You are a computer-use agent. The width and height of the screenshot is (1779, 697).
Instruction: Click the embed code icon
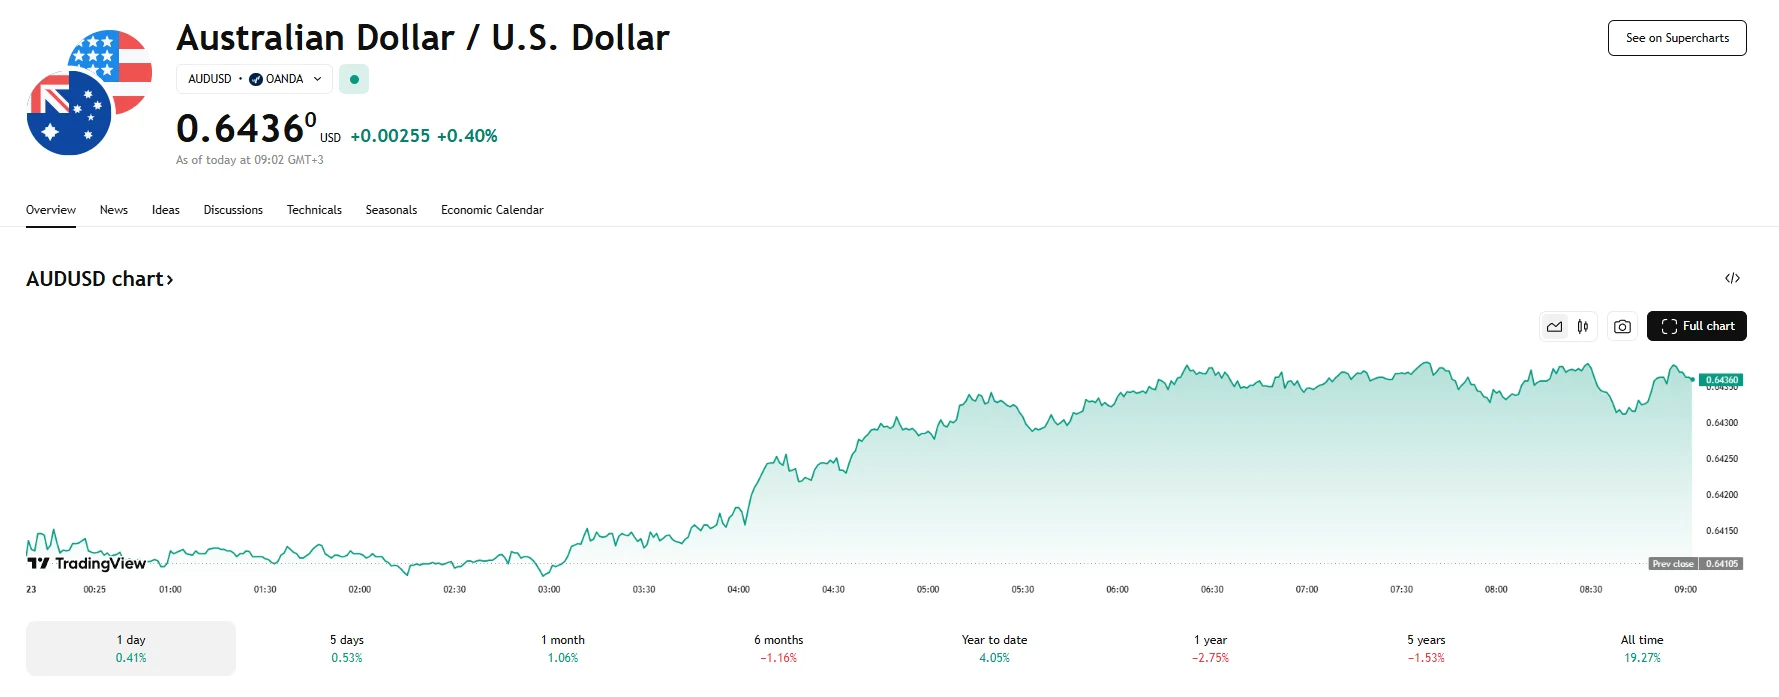click(x=1732, y=279)
